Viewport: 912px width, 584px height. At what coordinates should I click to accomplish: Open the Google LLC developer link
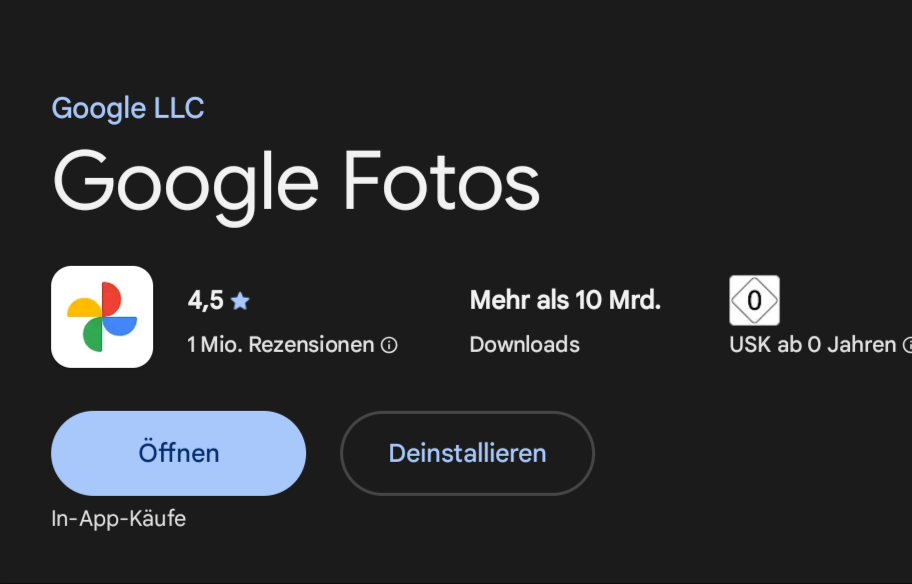pyautogui.click(x=128, y=108)
